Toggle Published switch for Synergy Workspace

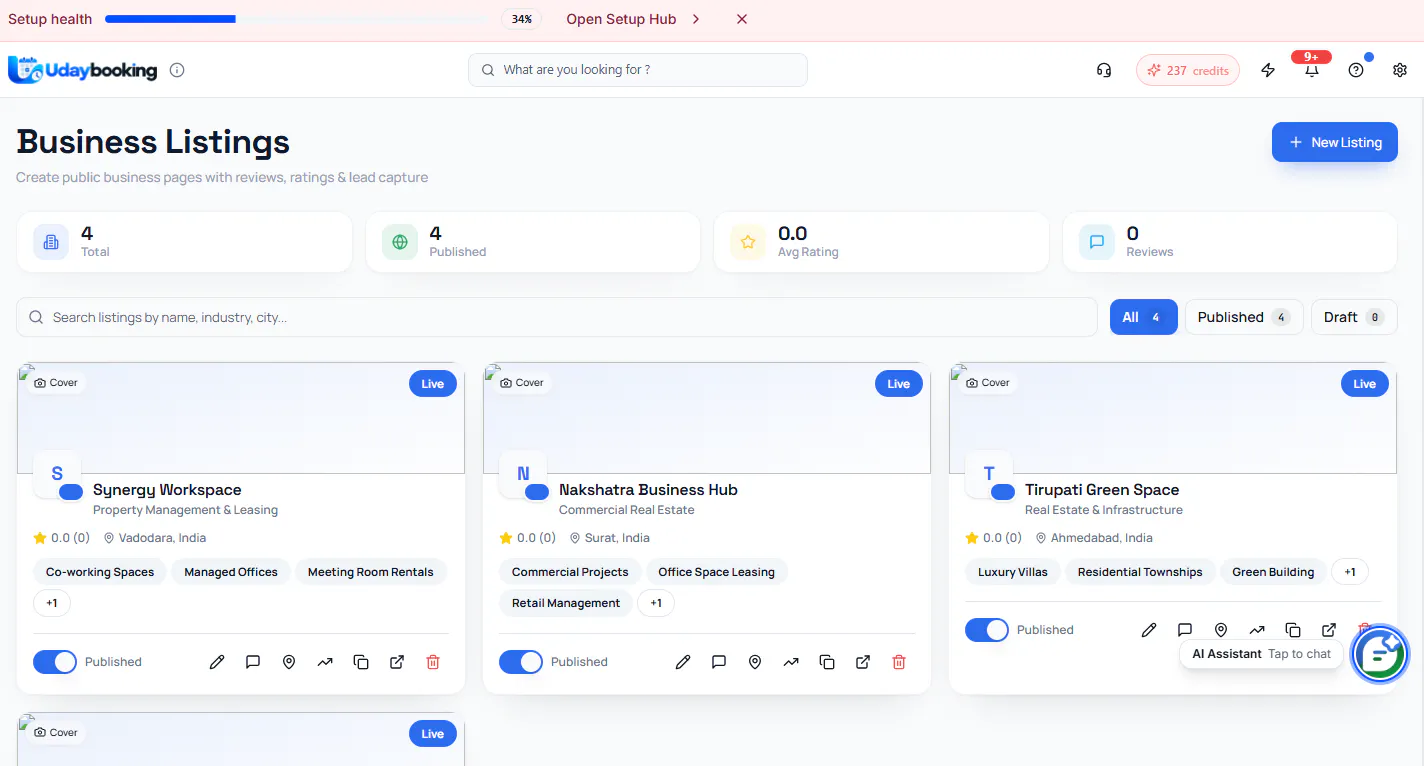tap(55, 662)
